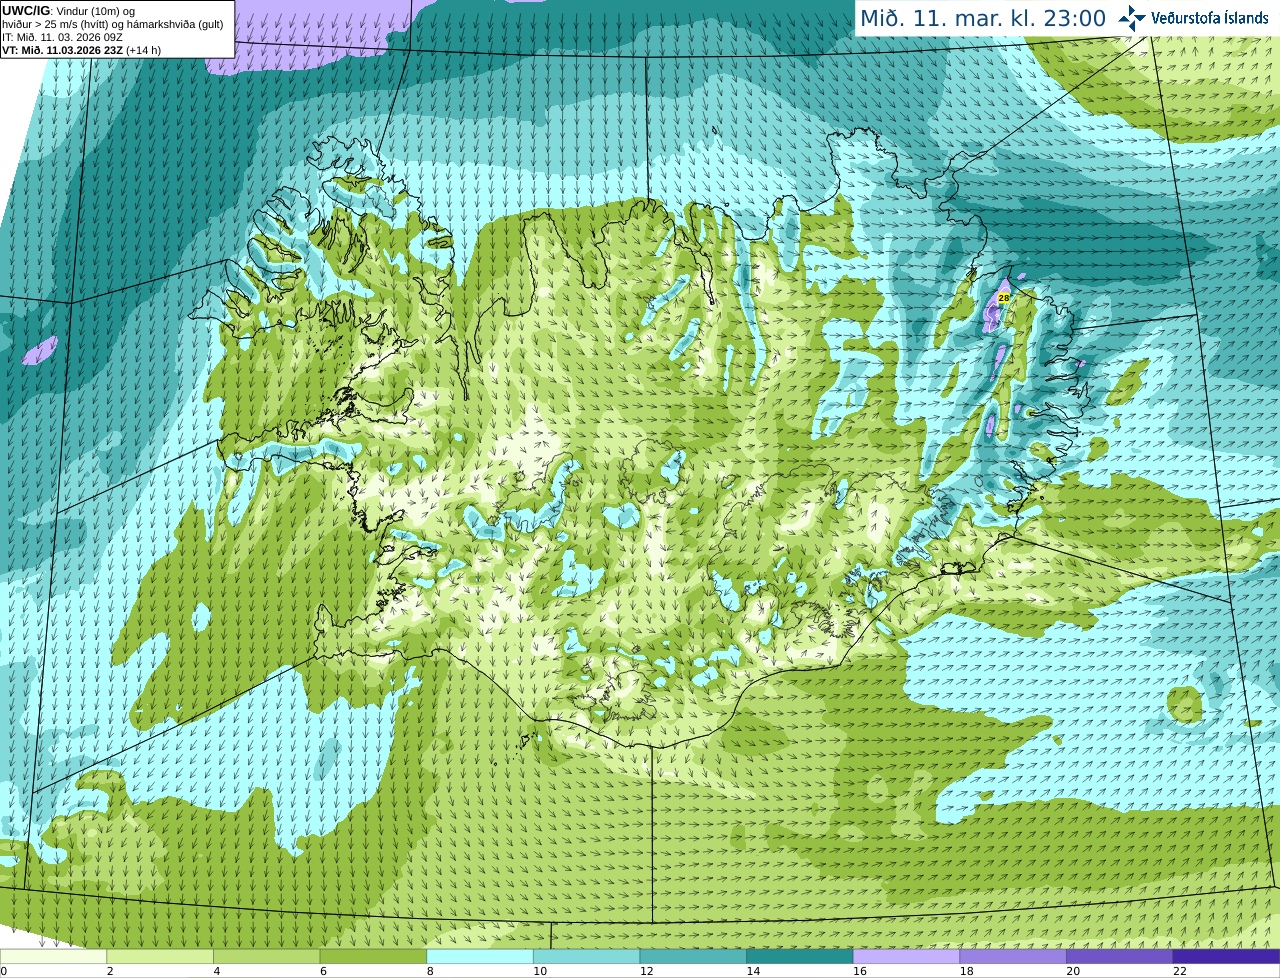This screenshot has height=978, width=1280.
Task: Click the Veðurstofa Íslands logo icon
Action: (x=1131, y=17)
